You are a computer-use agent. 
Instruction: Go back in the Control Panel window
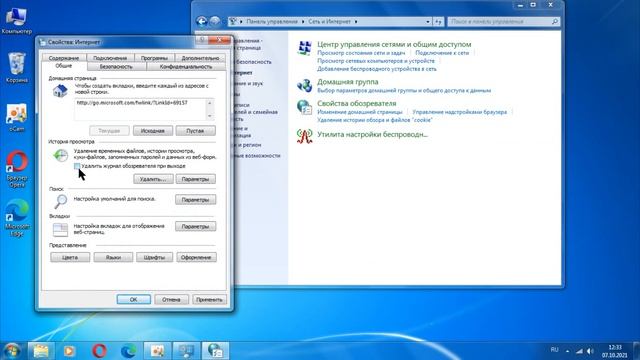(202, 21)
